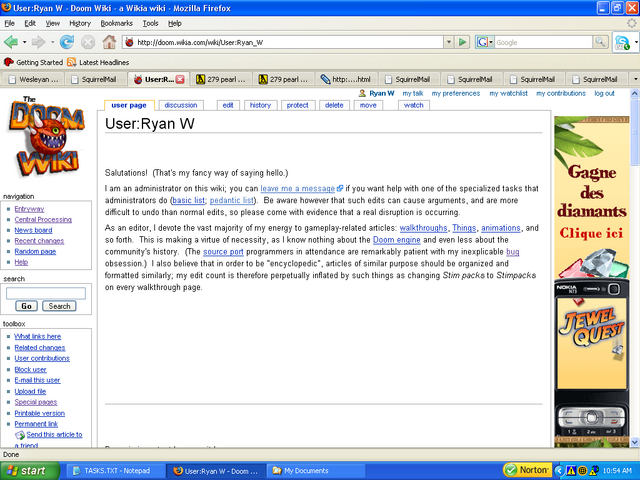
Task: Click the page scrollbar down arrow
Action: point(635,442)
